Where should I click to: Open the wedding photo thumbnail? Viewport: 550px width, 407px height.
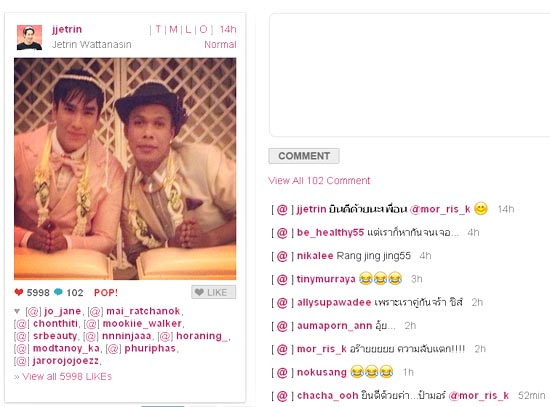125,169
